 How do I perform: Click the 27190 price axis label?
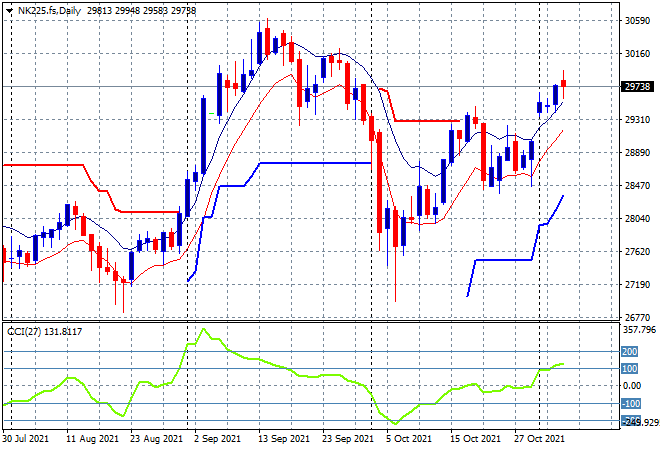pos(637,285)
